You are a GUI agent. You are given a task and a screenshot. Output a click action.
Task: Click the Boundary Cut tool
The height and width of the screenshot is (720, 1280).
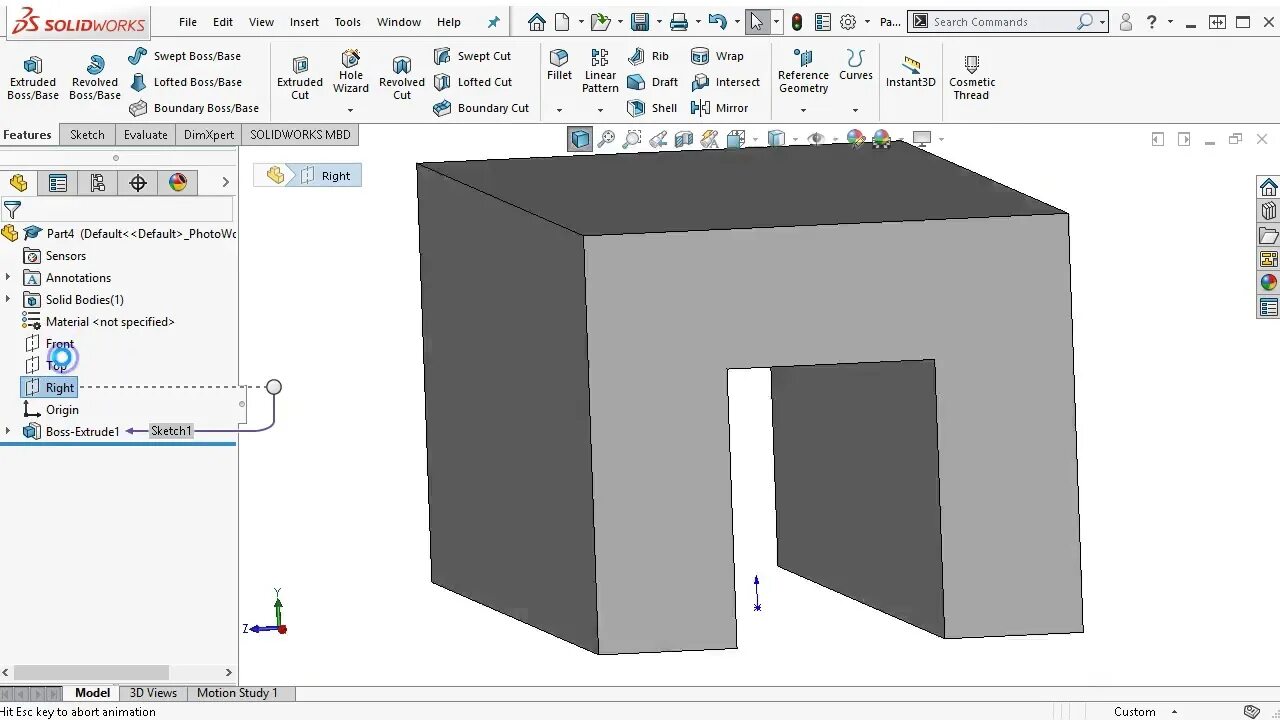pyautogui.click(x=482, y=108)
